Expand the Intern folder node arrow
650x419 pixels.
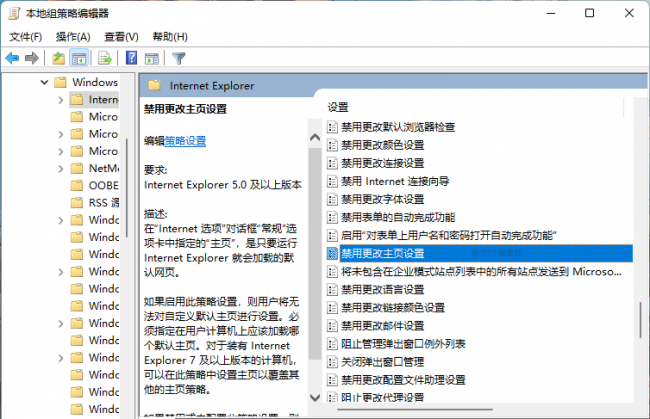(x=61, y=100)
